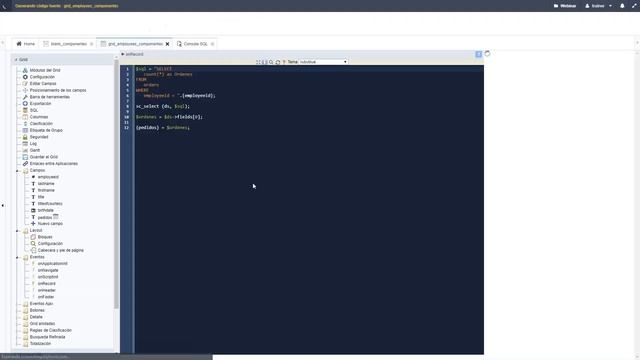Click the blue icon above editor
Viewport: 640px width, 360px height.
[x=478, y=54]
